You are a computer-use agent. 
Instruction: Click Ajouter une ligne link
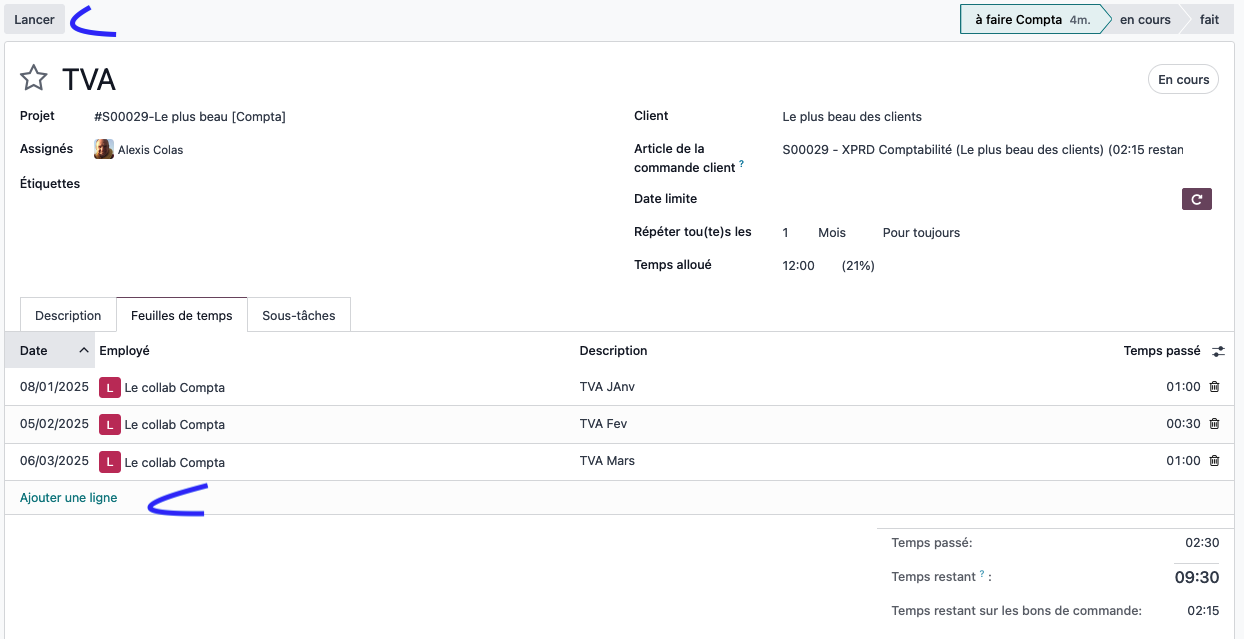pyautogui.click(x=68, y=498)
